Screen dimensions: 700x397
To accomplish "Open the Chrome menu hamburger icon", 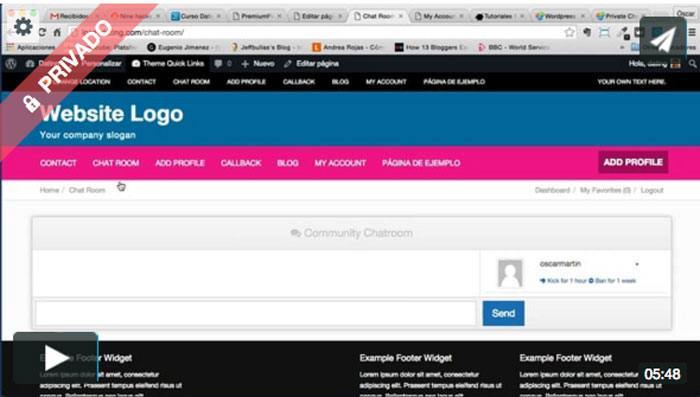I will [x=692, y=32].
